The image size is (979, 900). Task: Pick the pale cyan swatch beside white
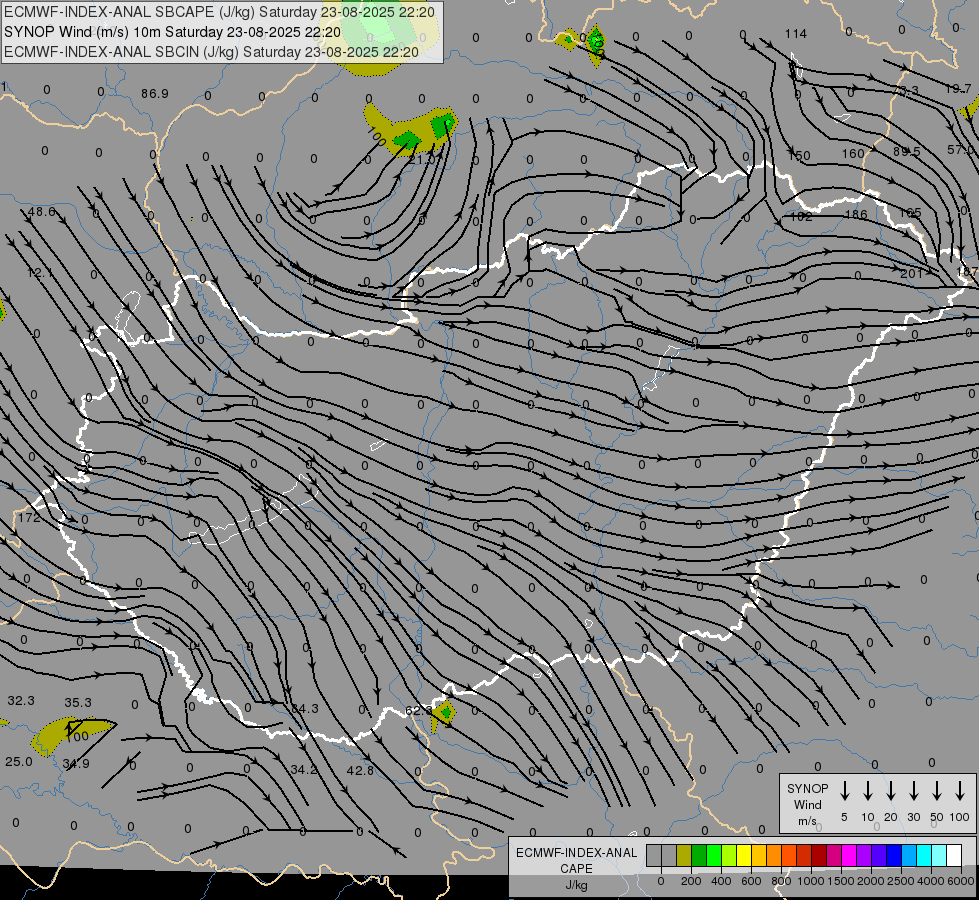pyautogui.click(x=939, y=856)
